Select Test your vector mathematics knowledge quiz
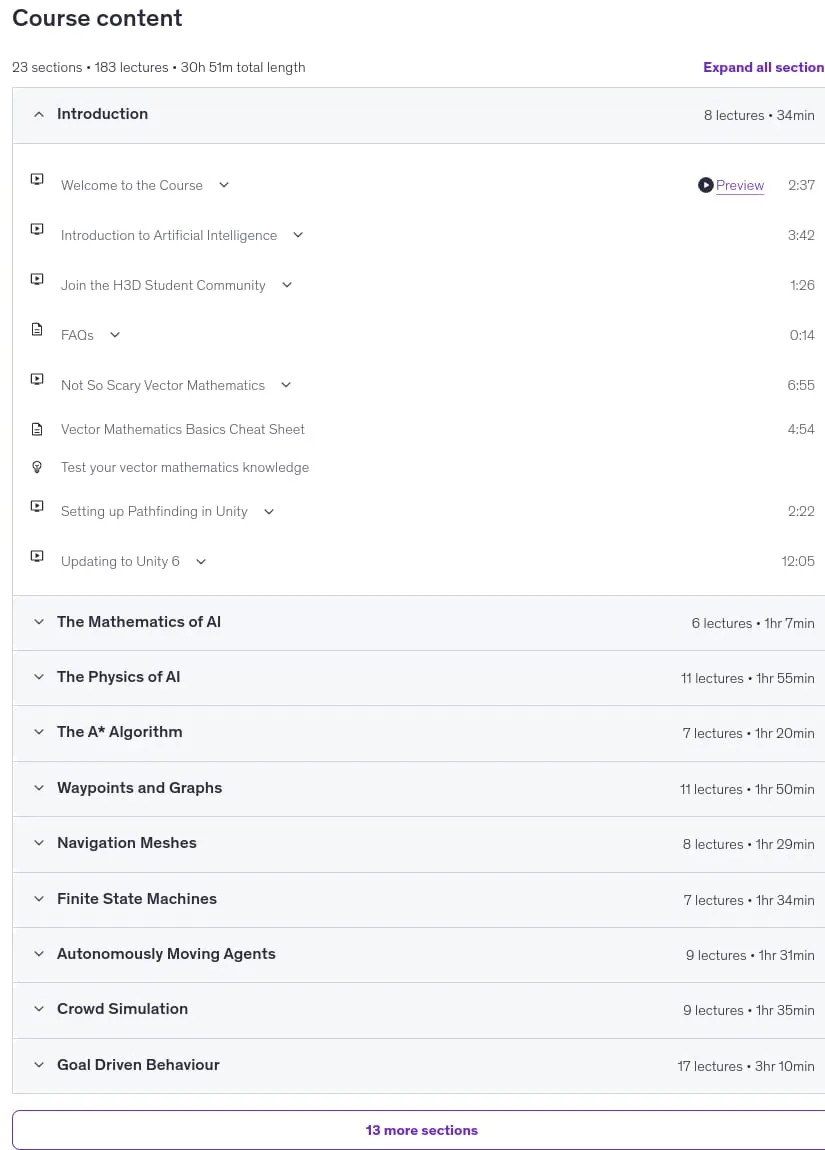 tap(185, 467)
